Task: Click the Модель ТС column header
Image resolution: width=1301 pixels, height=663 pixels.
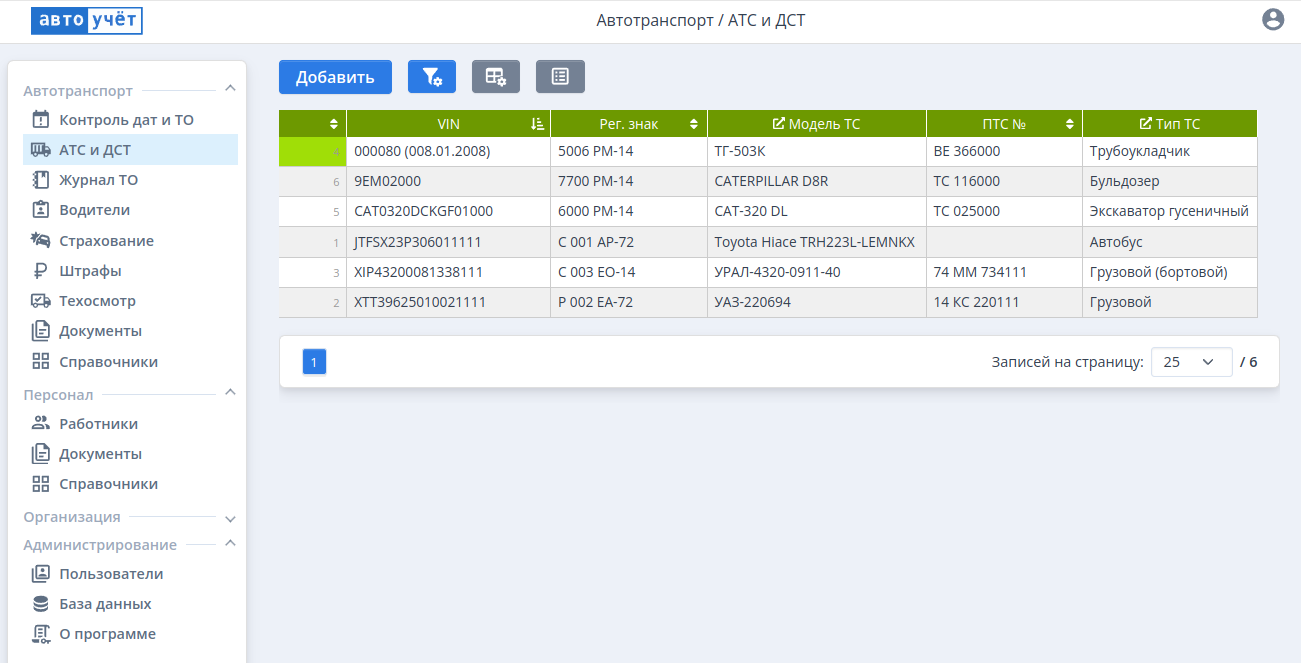Action: point(816,124)
